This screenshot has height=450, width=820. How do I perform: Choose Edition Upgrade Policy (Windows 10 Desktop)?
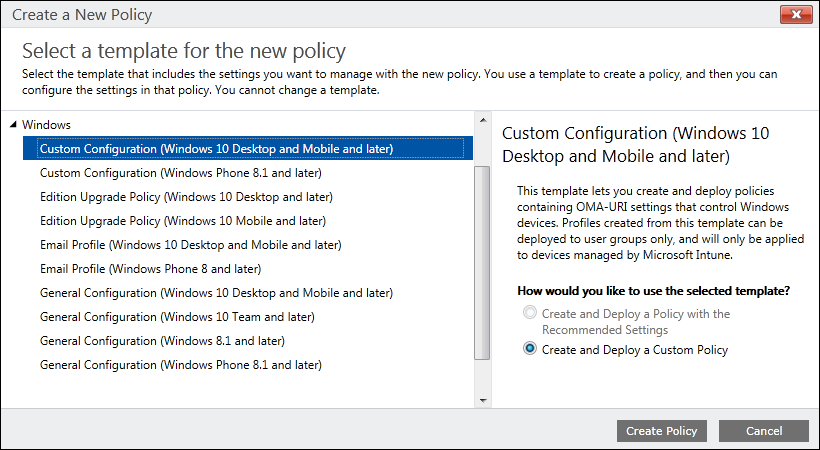pos(186,197)
